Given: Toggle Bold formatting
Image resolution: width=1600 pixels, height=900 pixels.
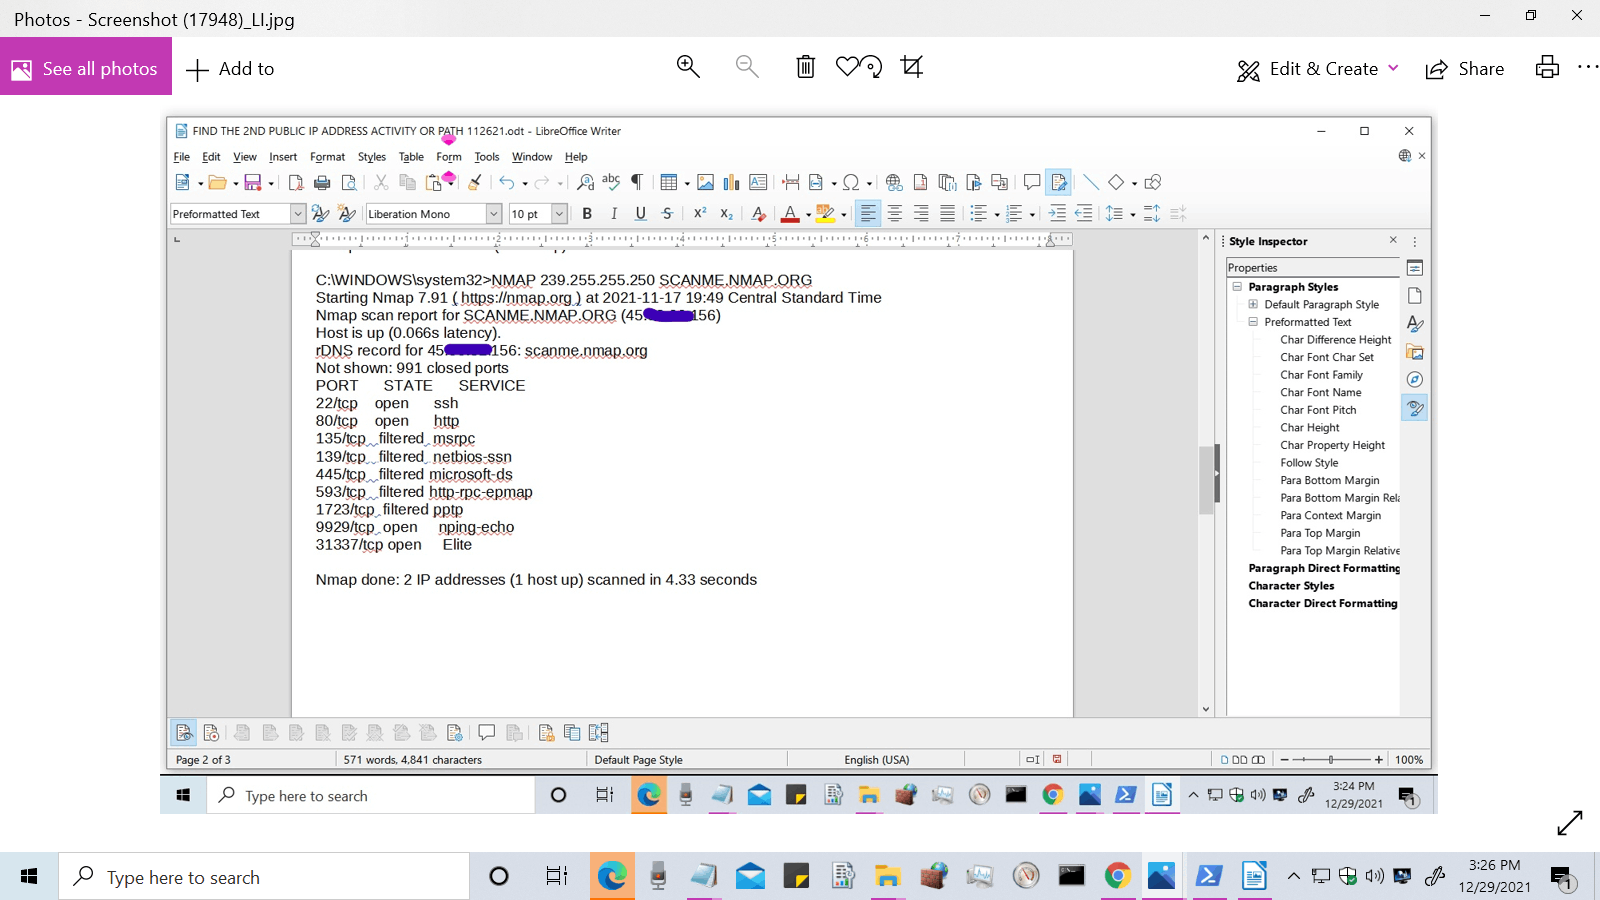Looking at the screenshot, I should point(587,213).
